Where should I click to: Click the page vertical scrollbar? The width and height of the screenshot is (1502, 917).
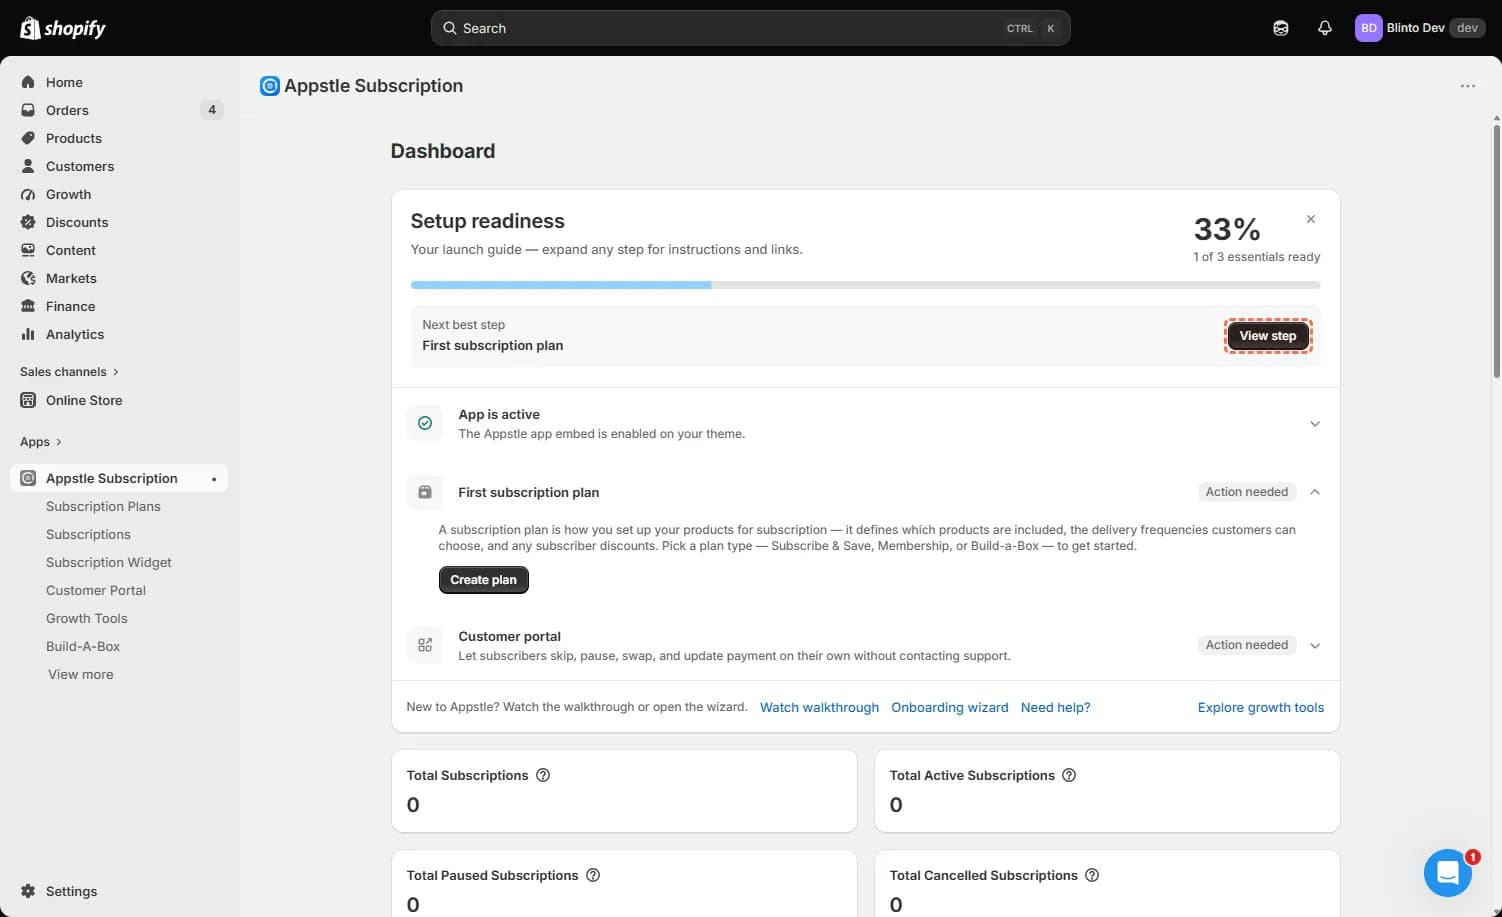[x=1496, y=250]
